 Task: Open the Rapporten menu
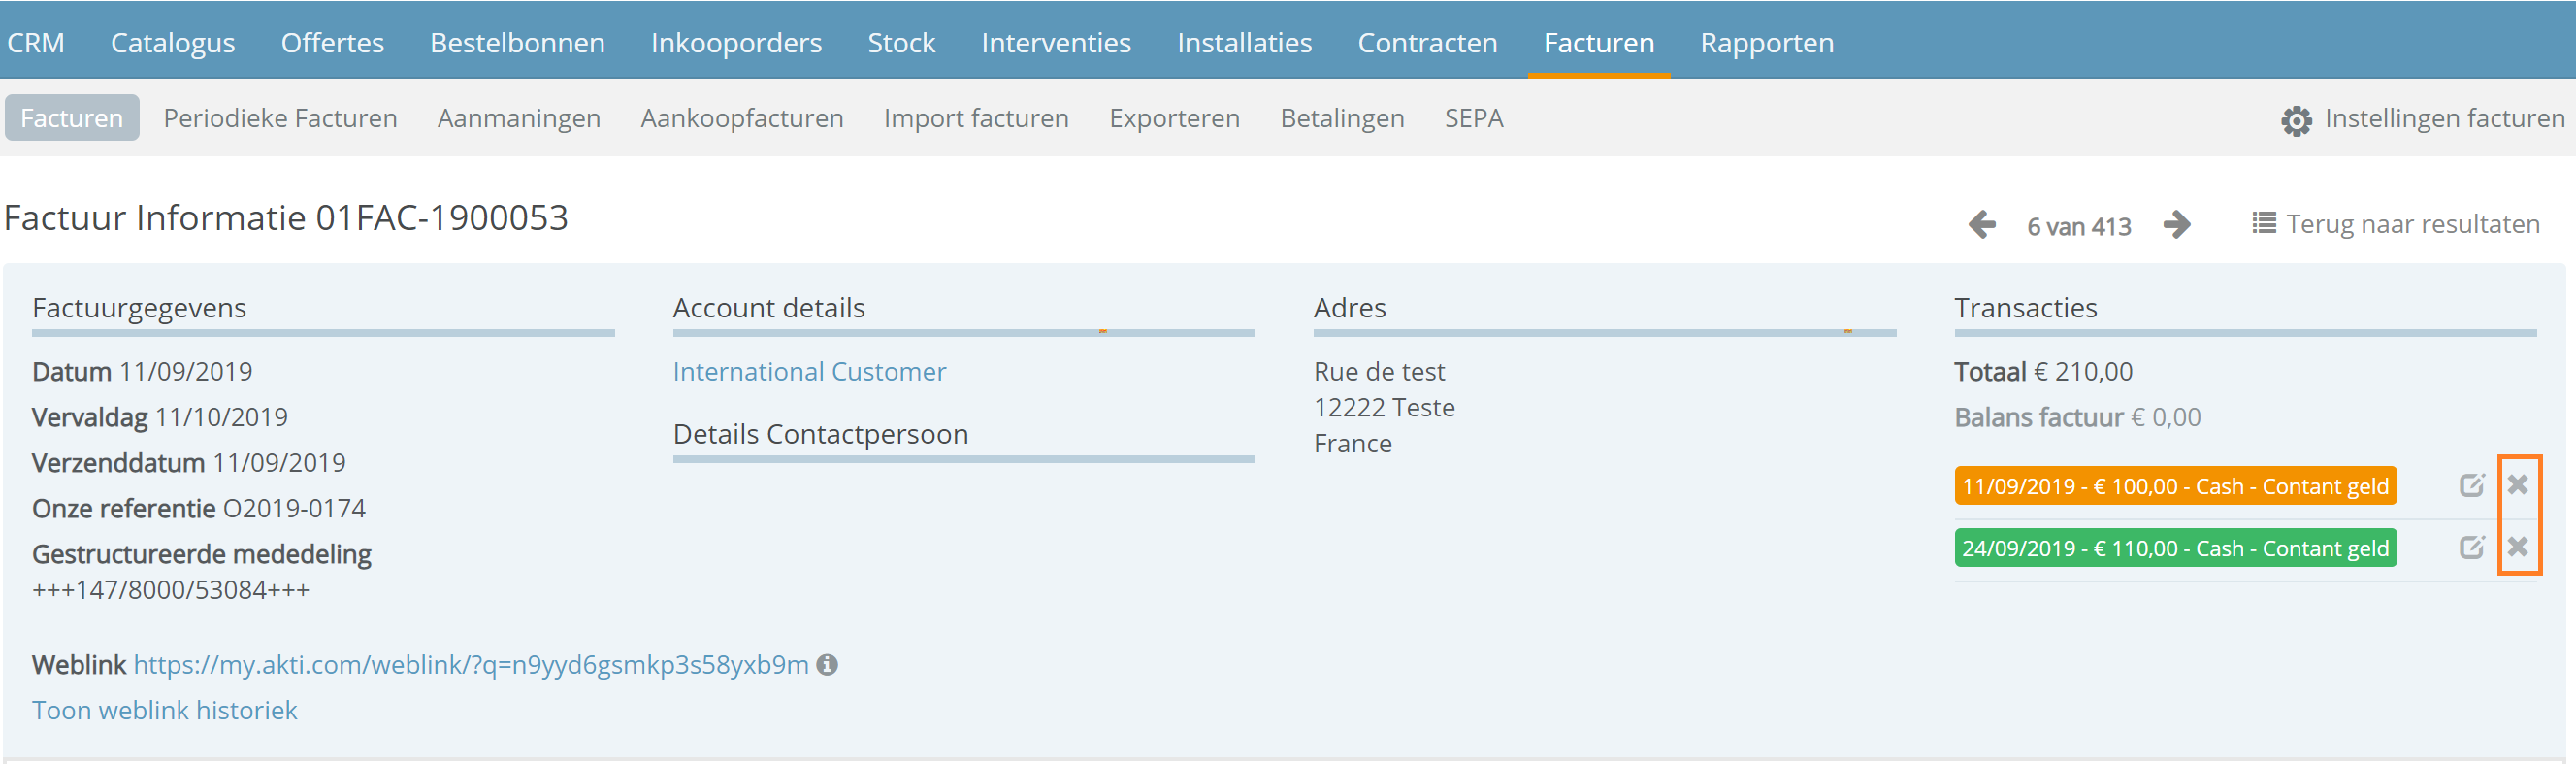1766,42
